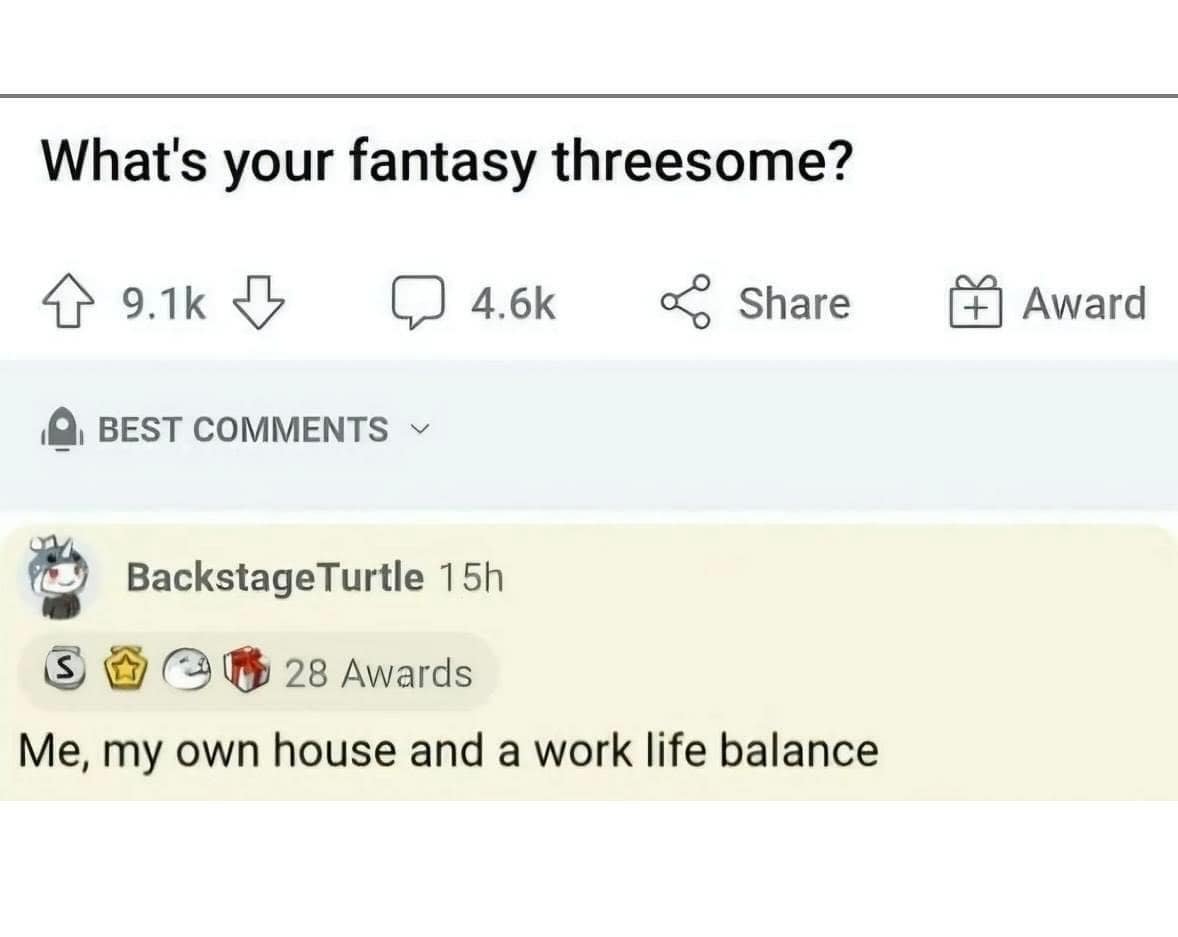Click the Share icon

point(685,302)
